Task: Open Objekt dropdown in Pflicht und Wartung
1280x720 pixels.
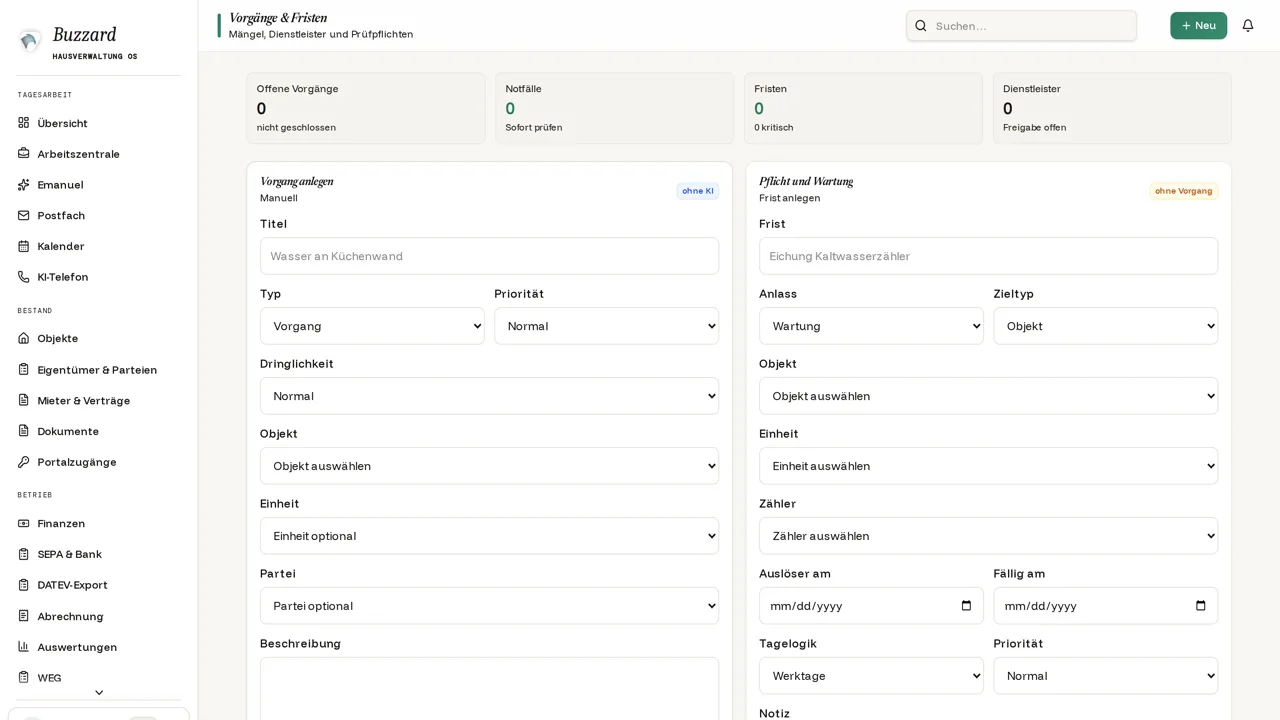Action: tap(988, 396)
